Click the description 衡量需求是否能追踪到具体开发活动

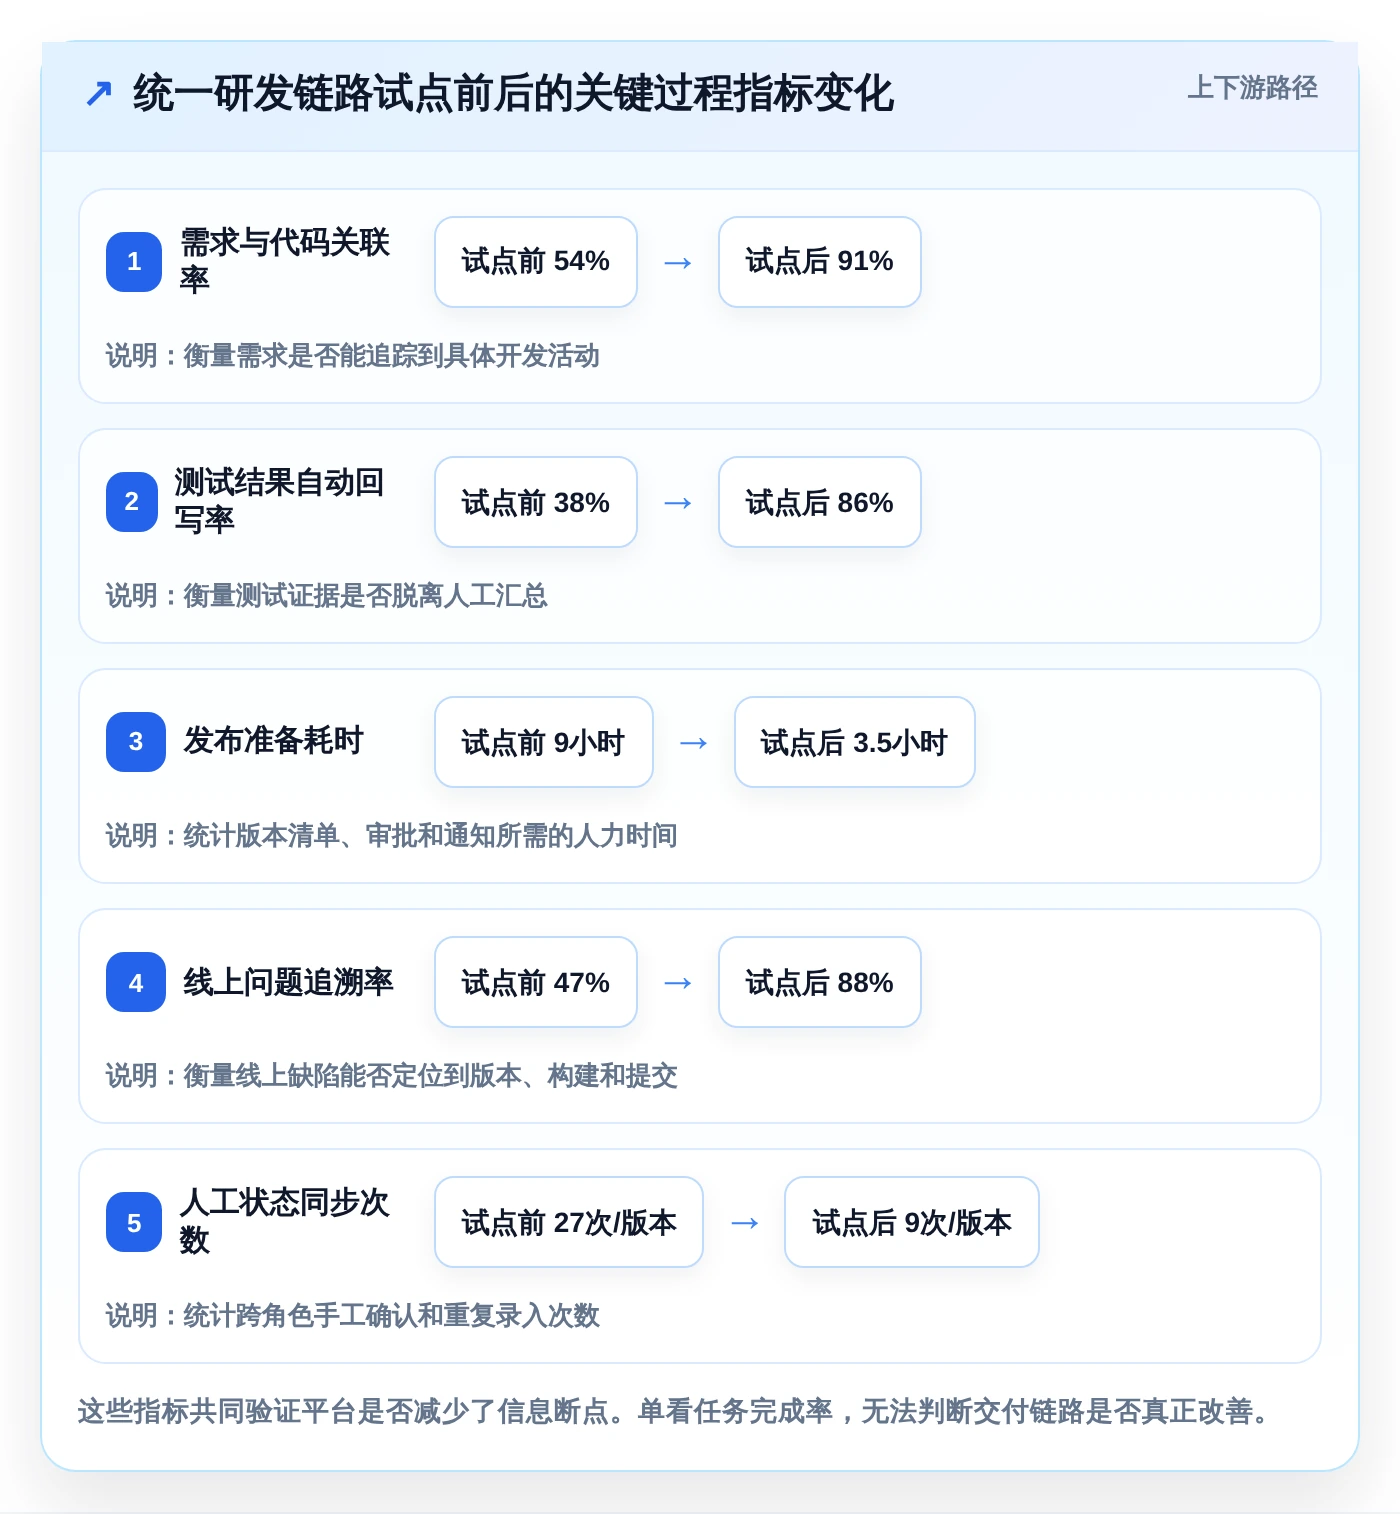392,356
